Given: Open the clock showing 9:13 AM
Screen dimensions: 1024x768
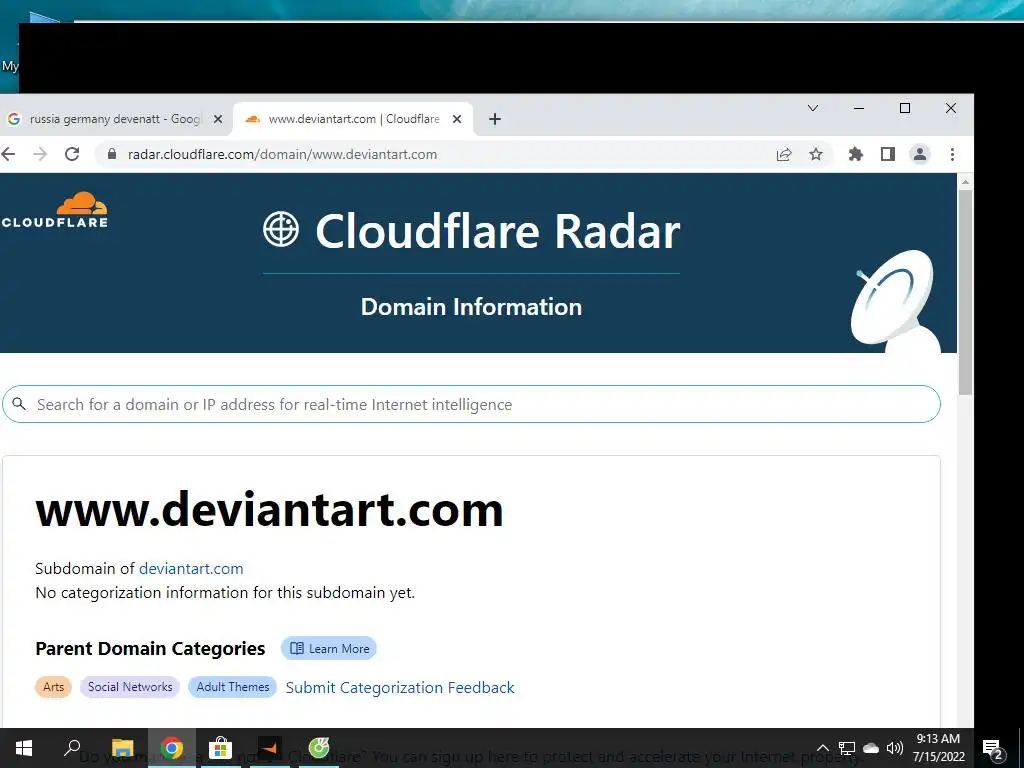Looking at the screenshot, I should point(938,748).
